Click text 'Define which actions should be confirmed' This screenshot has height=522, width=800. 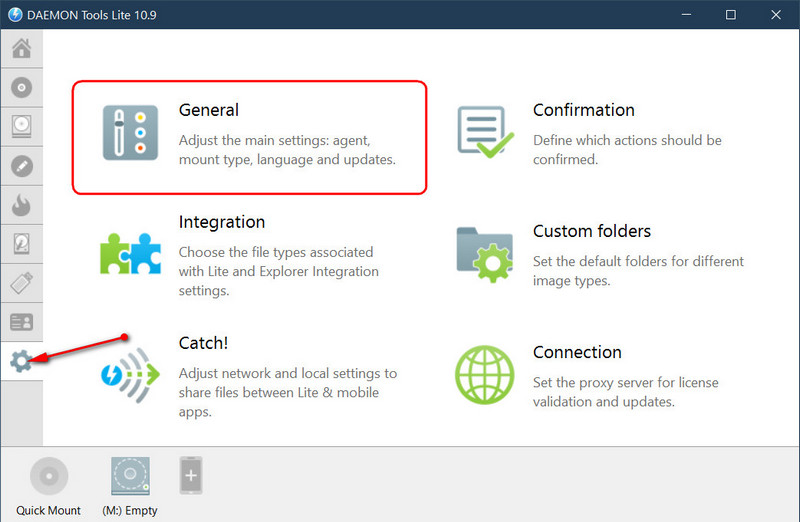pos(627,150)
